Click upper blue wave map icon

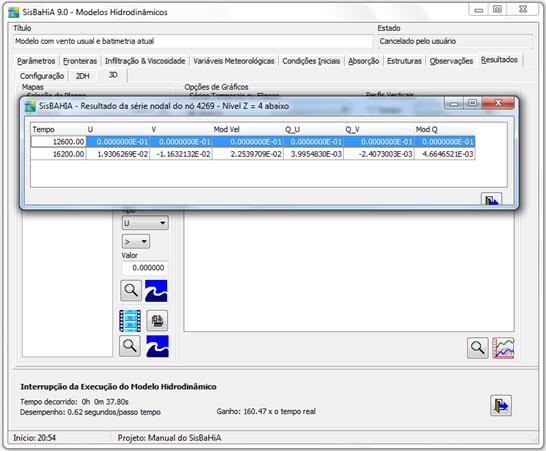pyautogui.click(x=156, y=291)
